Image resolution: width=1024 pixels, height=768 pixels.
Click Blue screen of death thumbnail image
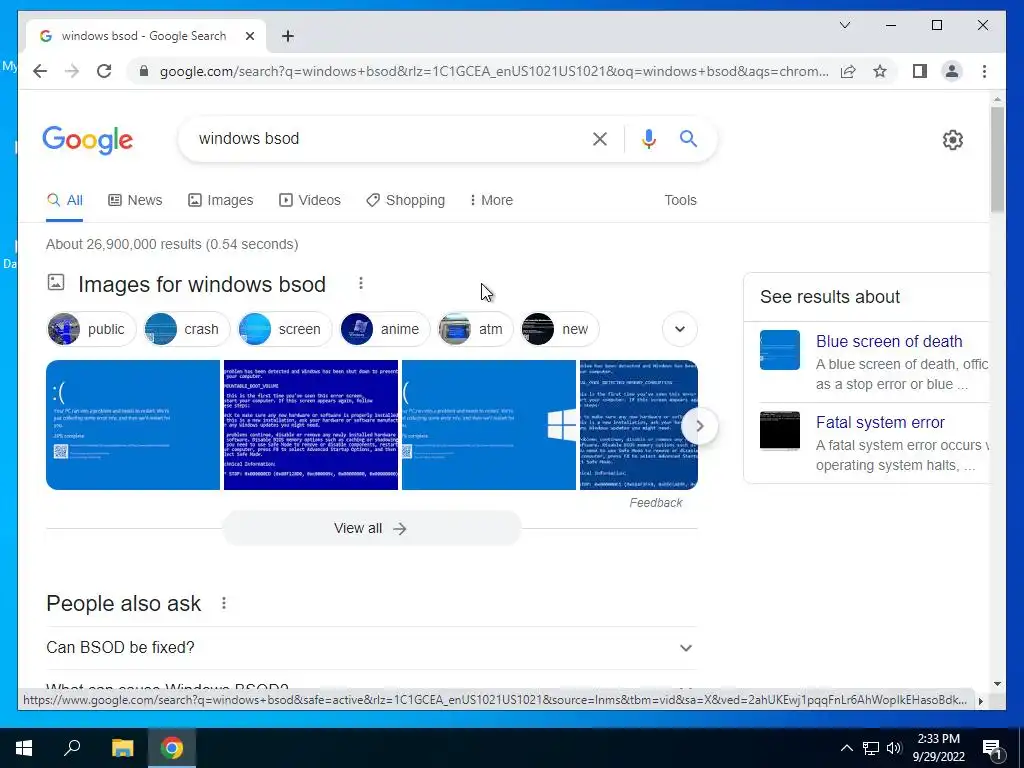pos(780,350)
